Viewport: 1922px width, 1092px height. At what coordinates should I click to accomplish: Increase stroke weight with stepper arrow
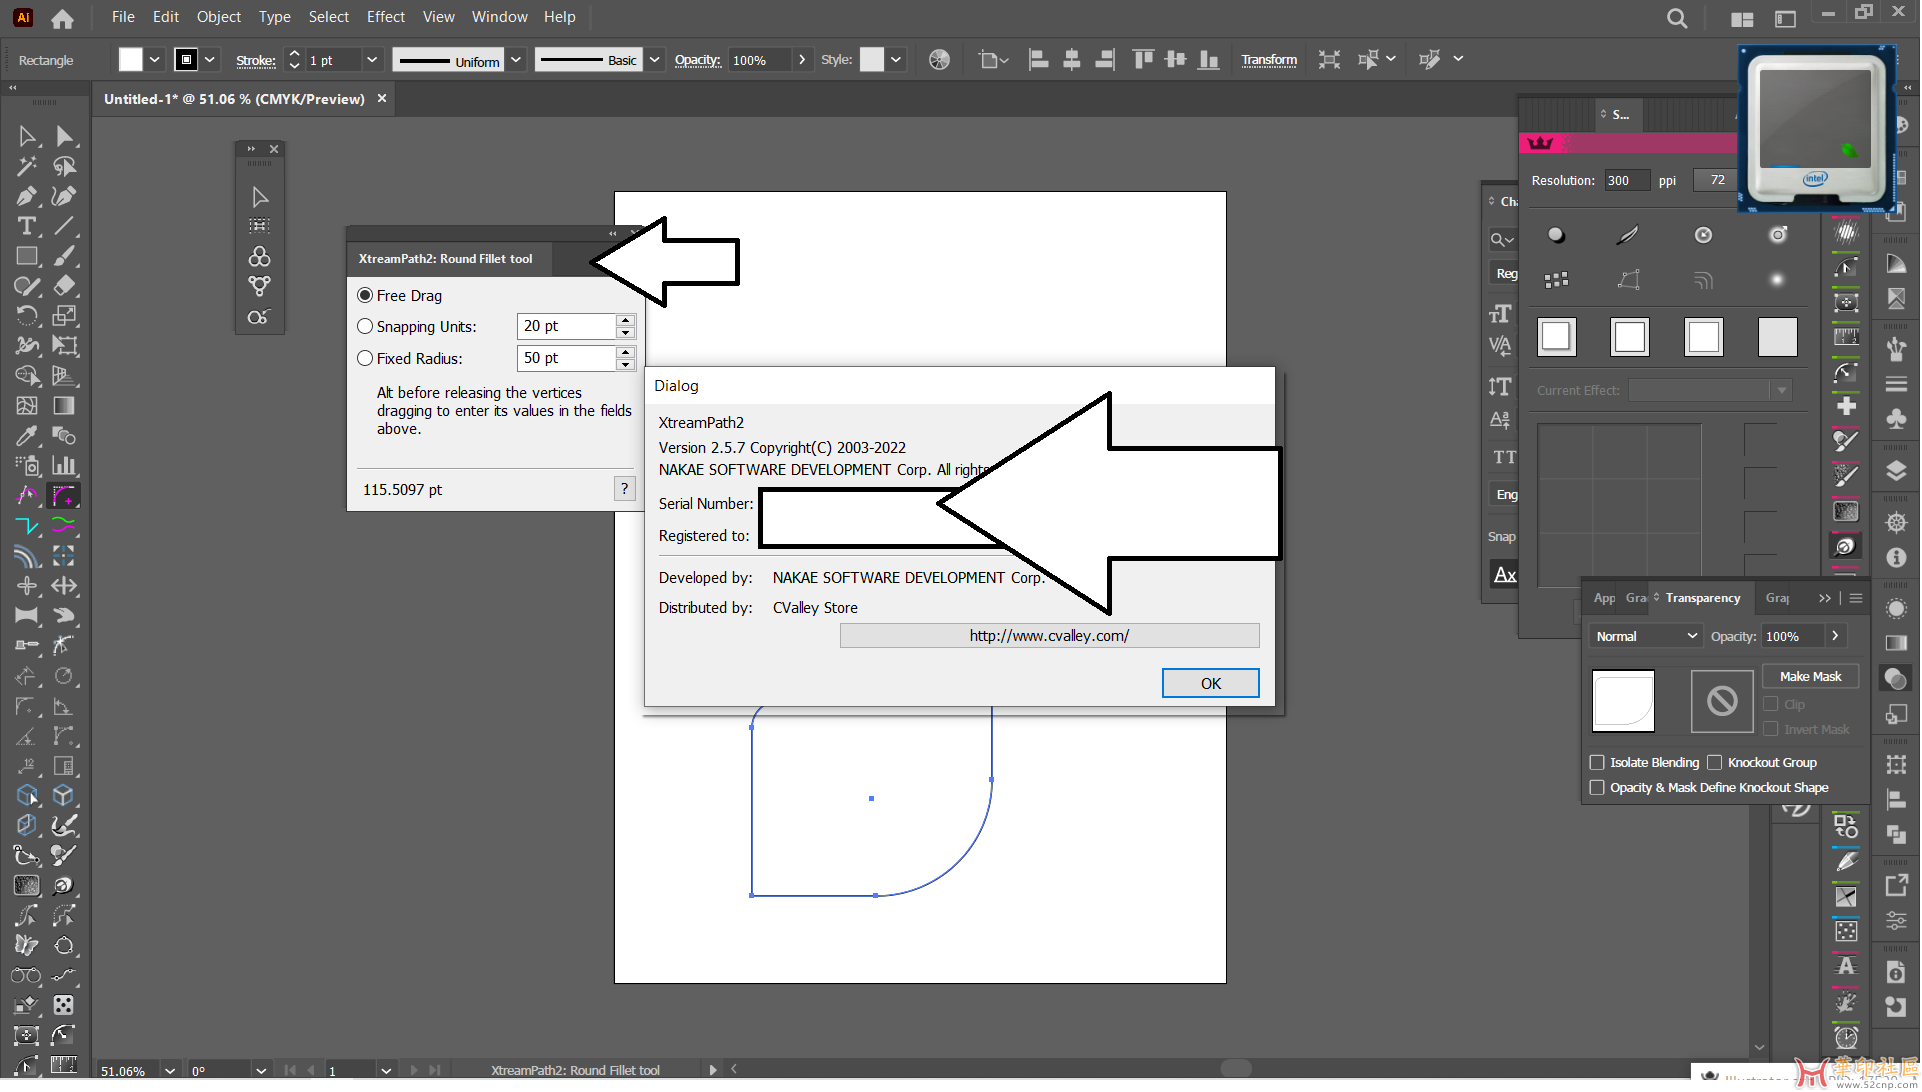pyautogui.click(x=294, y=54)
